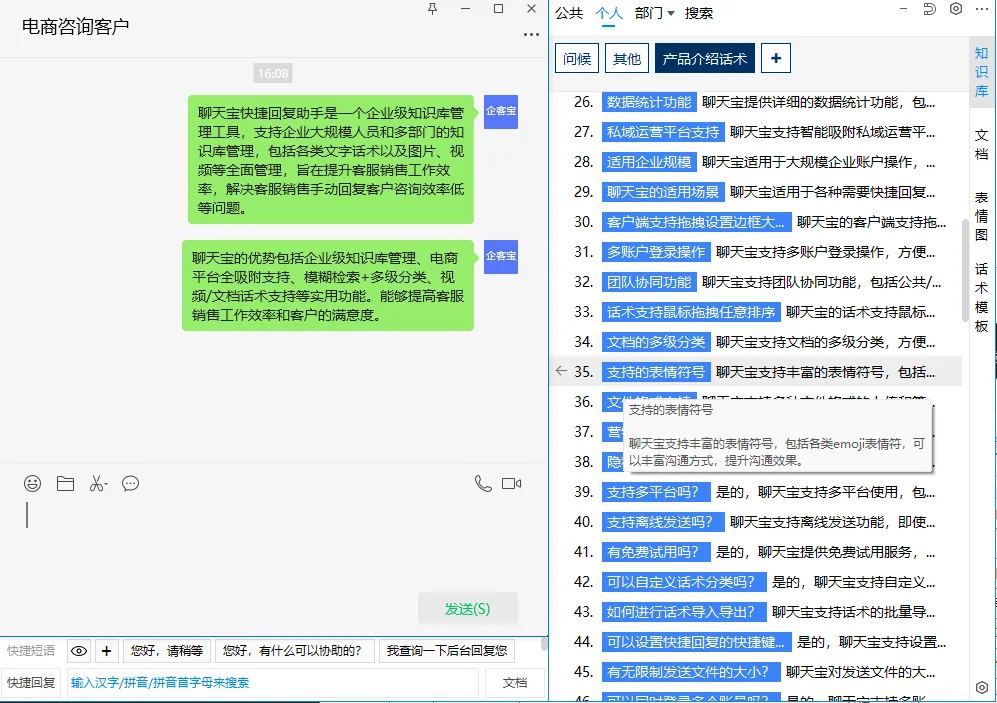Select the scissors screenshot tool

(98, 484)
